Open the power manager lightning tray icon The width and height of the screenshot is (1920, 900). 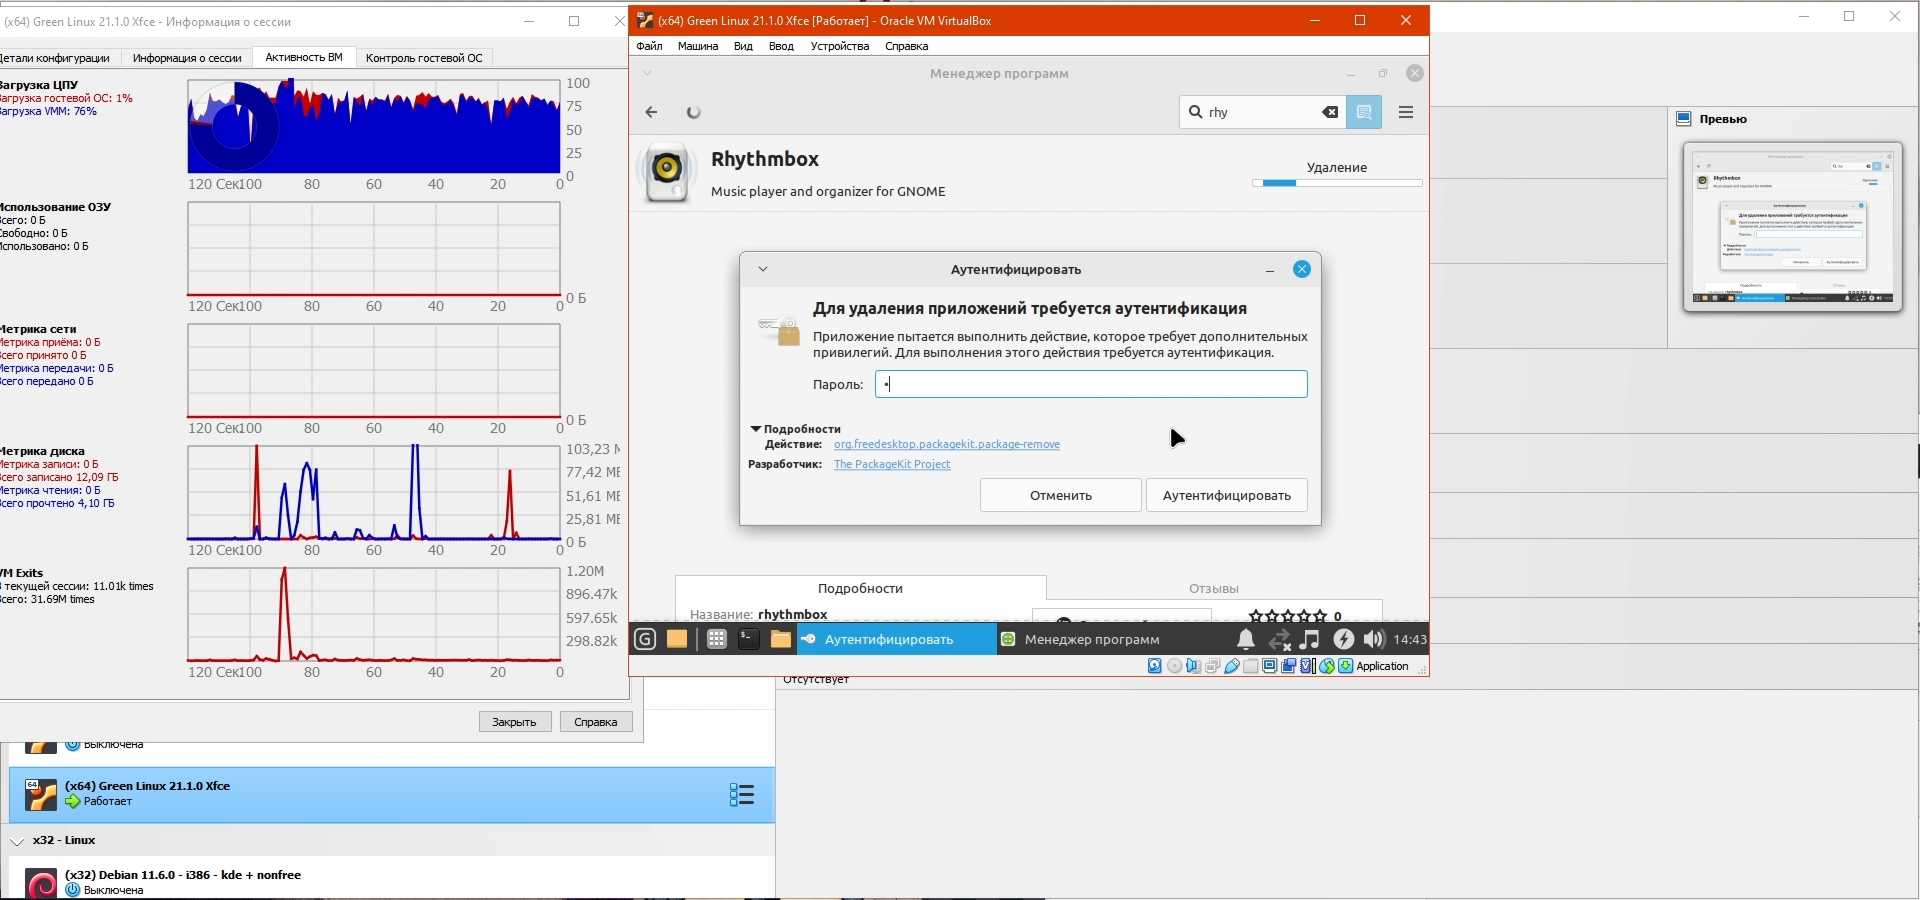coord(1343,639)
